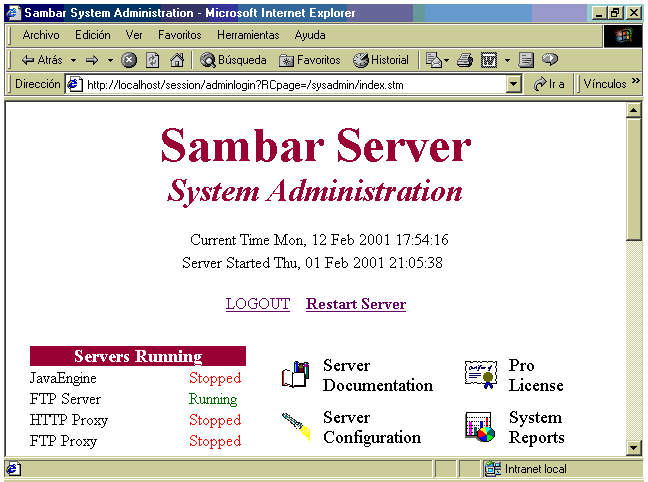
Task: Open the Ayuda menu
Action: click(310, 35)
